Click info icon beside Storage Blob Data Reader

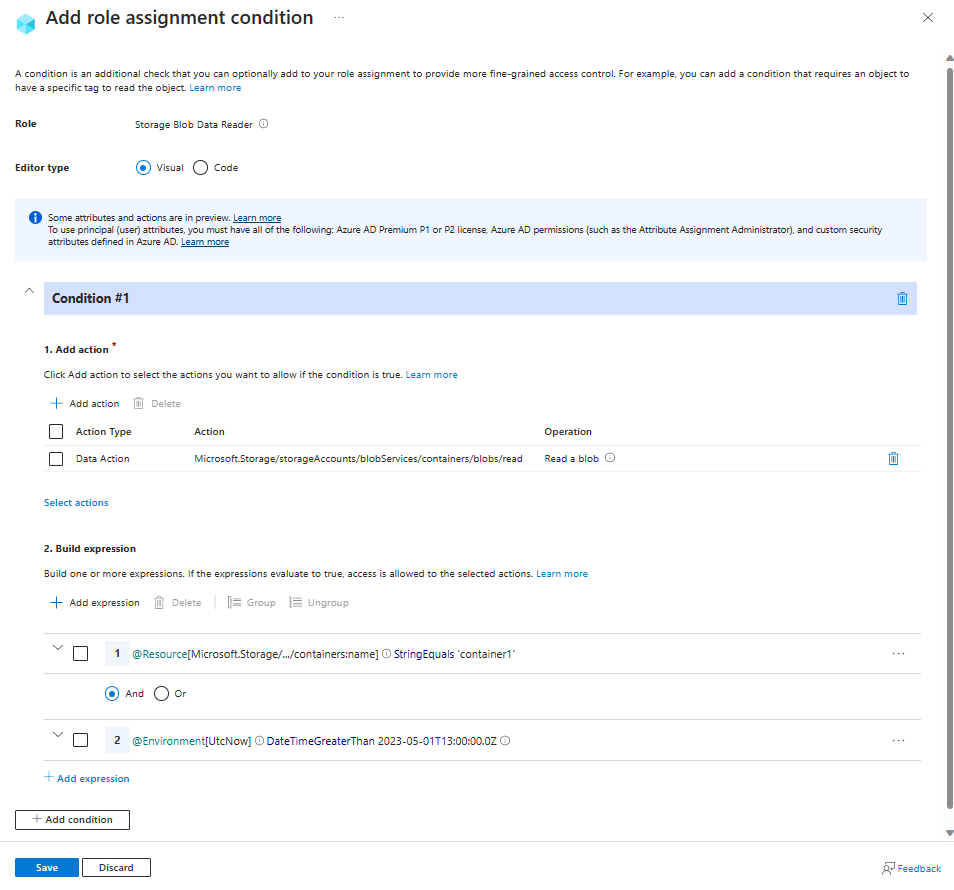pyautogui.click(x=262, y=124)
